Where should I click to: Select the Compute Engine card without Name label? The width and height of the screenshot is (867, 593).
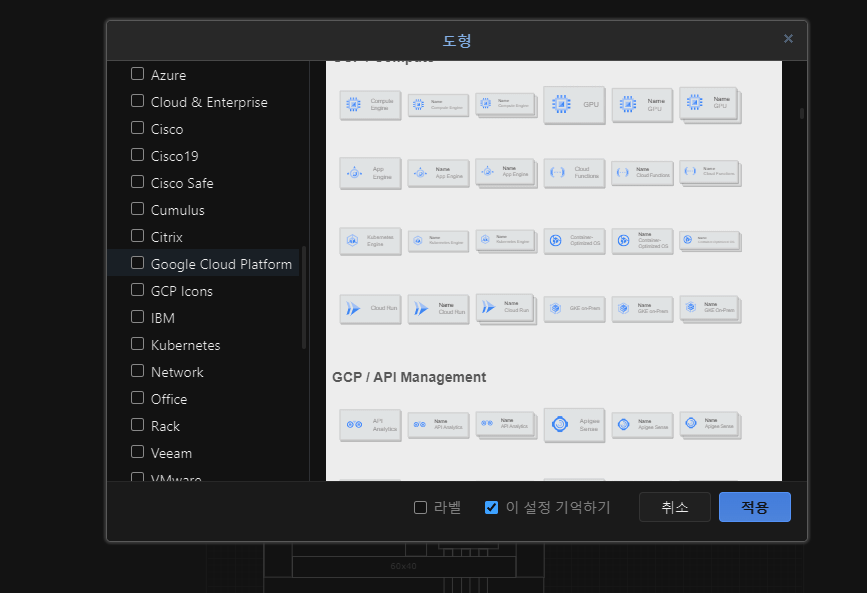click(370, 105)
